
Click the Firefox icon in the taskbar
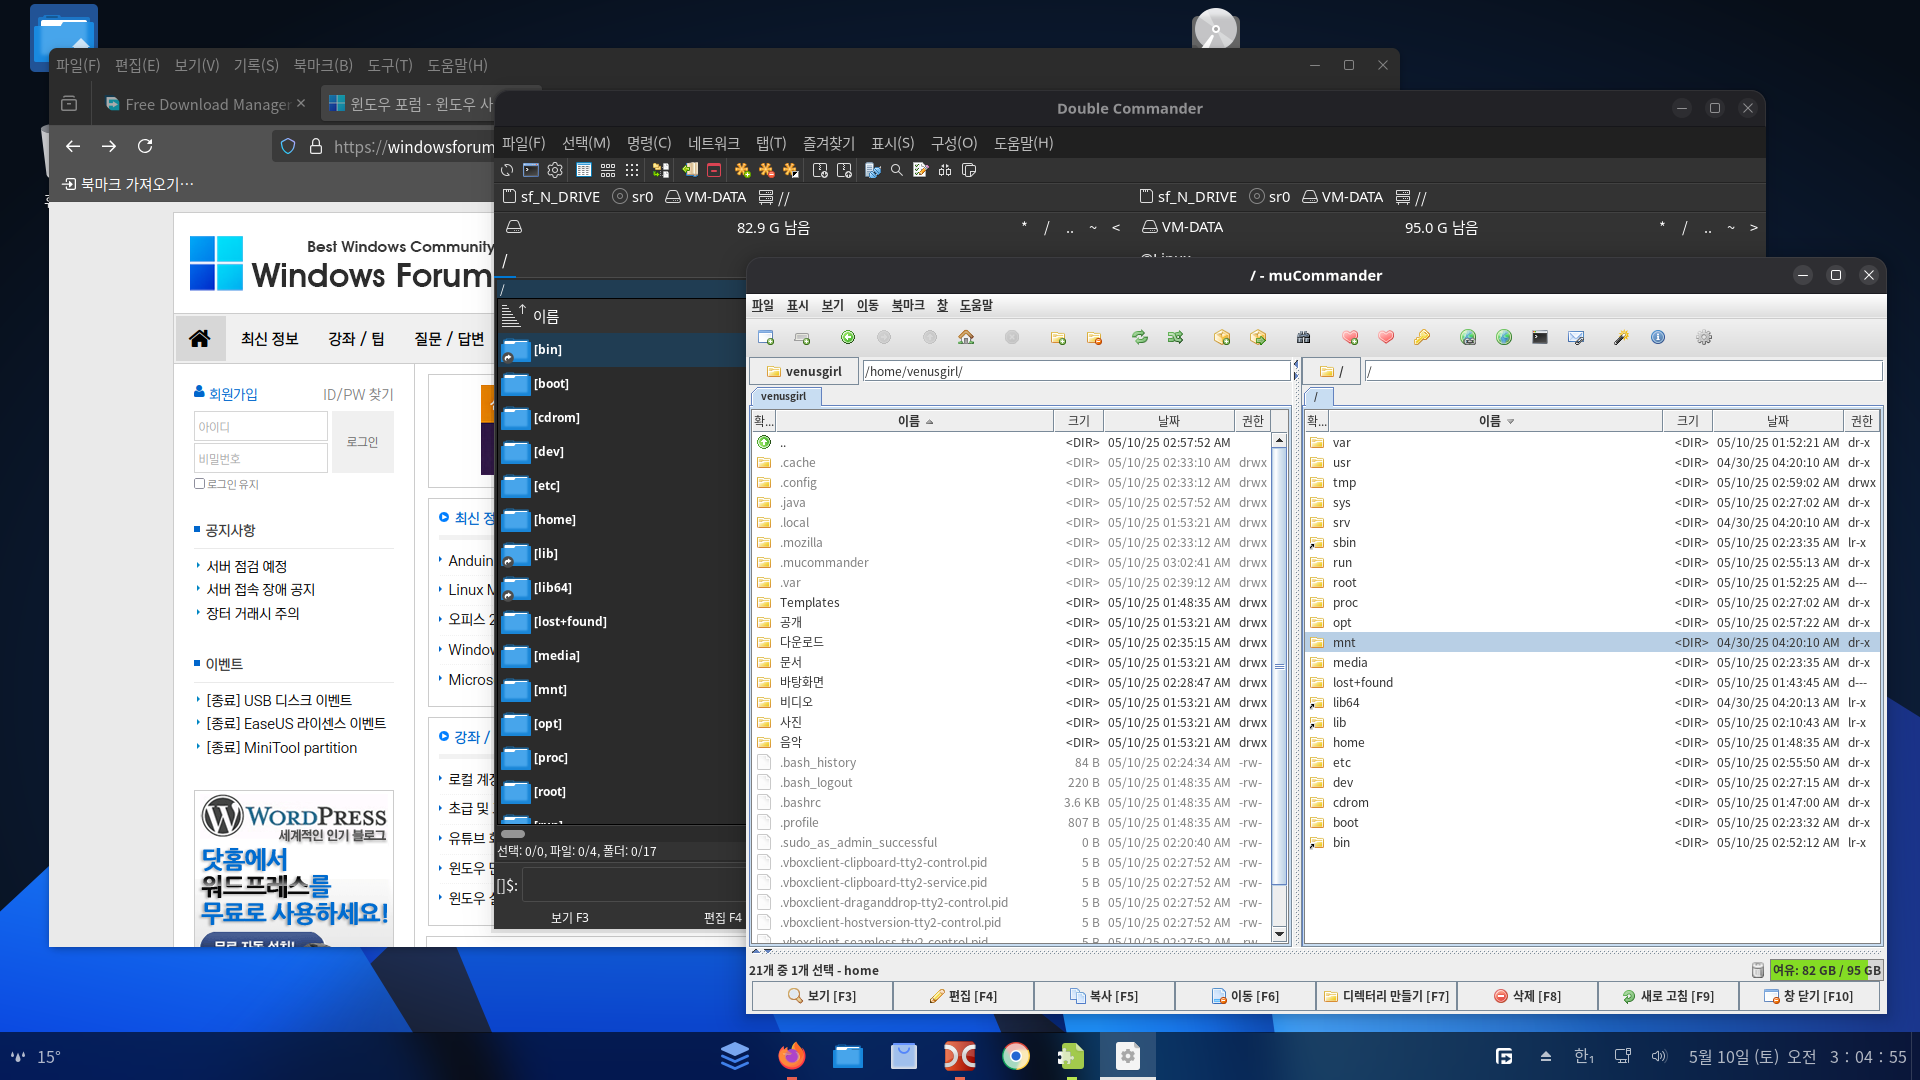tap(791, 1056)
